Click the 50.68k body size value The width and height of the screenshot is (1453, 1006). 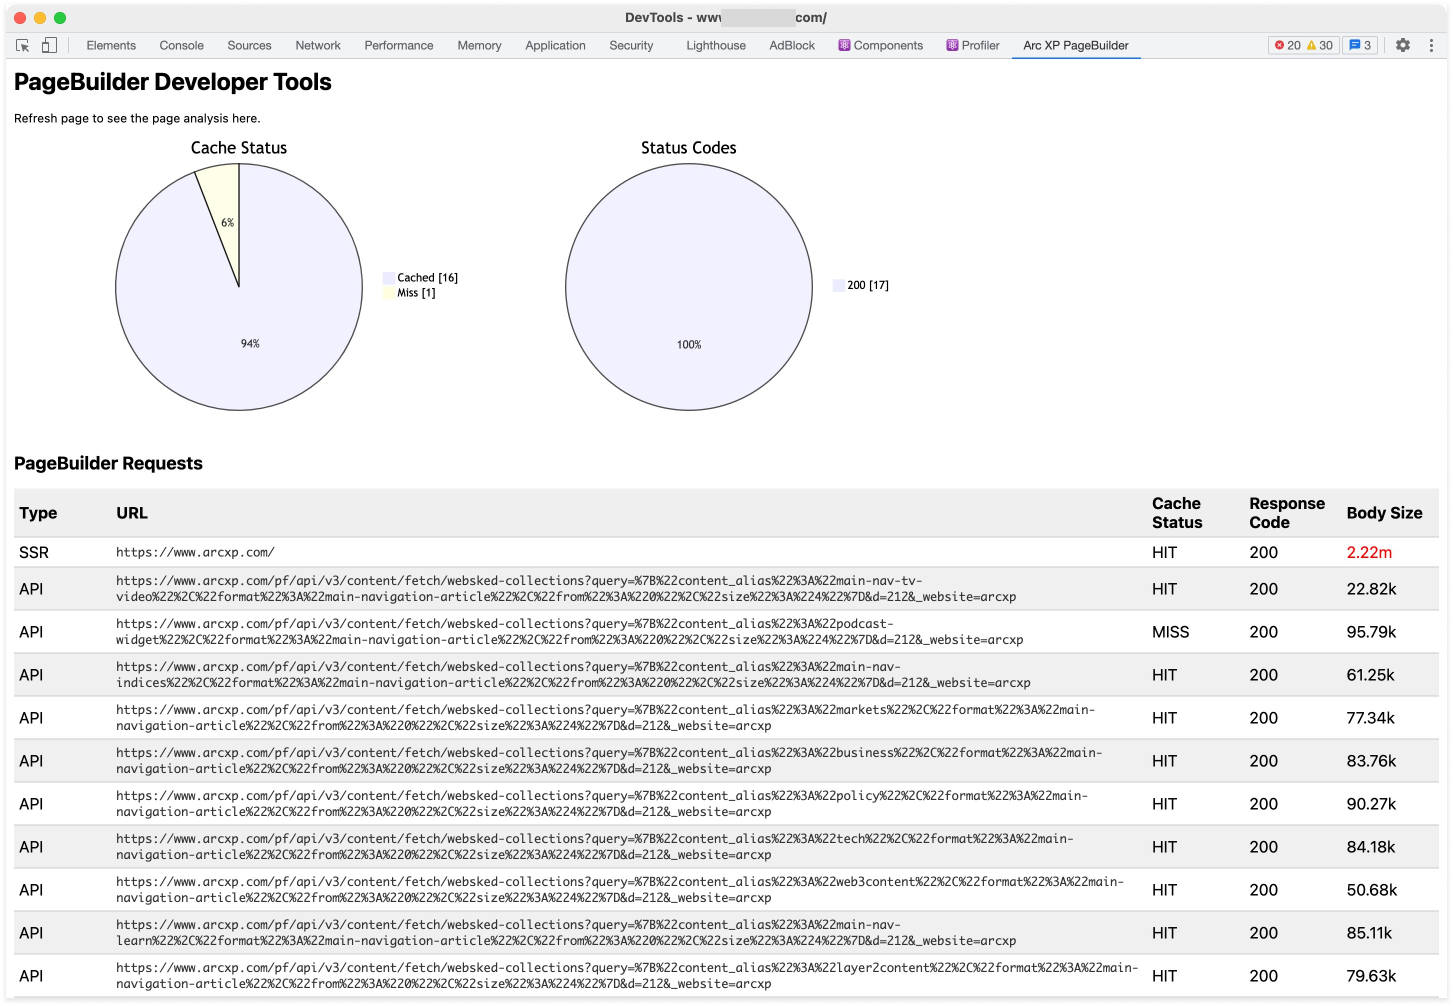pyautogui.click(x=1371, y=890)
